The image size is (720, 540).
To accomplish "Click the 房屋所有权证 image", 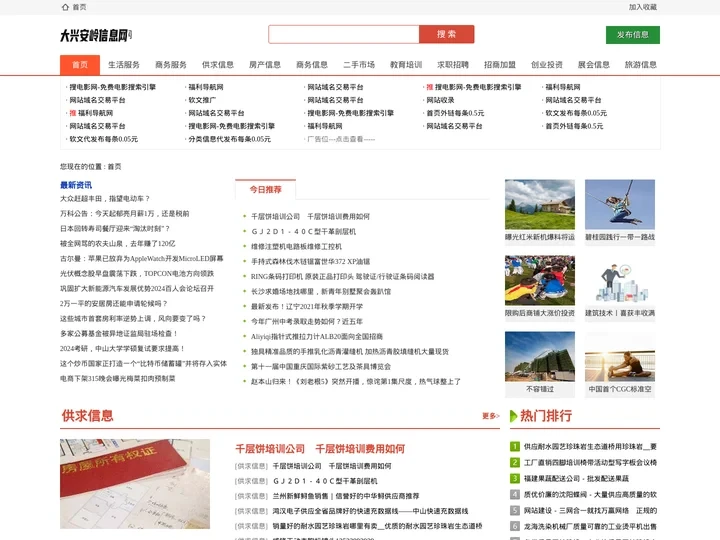I will coord(135,484).
